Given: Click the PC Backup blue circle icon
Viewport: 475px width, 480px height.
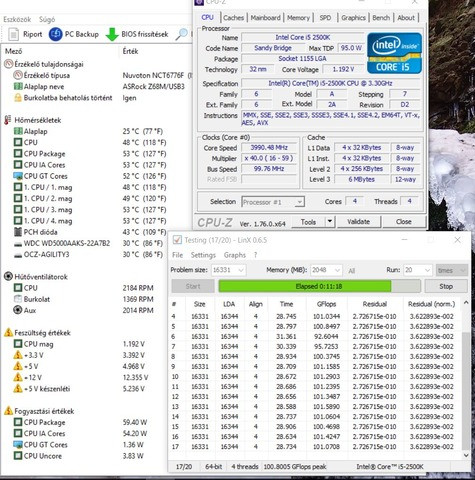Looking at the screenshot, I should pyautogui.click(x=56, y=34).
